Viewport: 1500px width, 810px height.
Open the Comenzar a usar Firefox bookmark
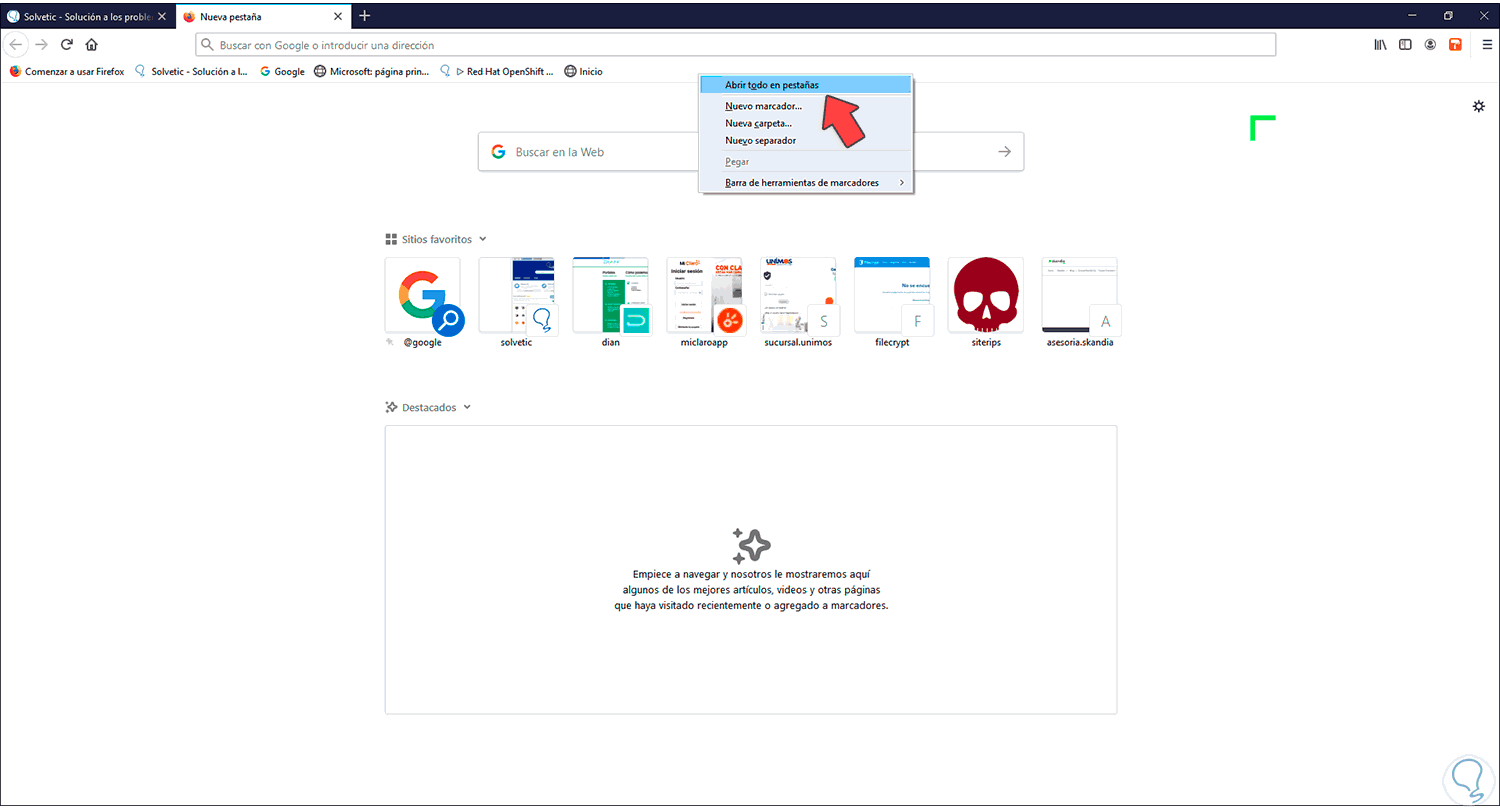[x=66, y=71]
